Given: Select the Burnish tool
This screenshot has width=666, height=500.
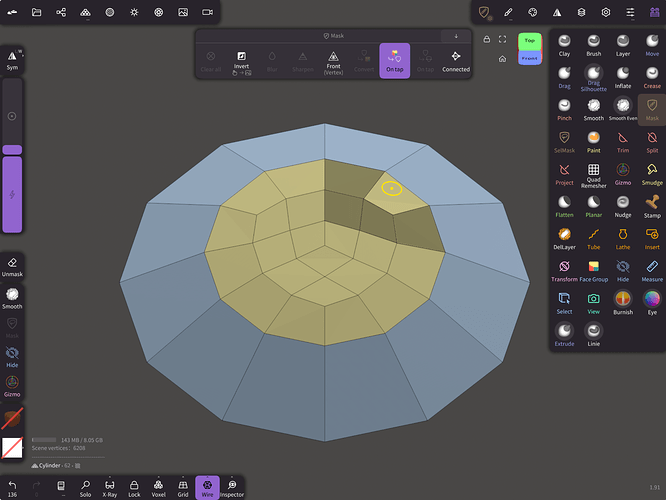Looking at the screenshot, I should [623, 304].
